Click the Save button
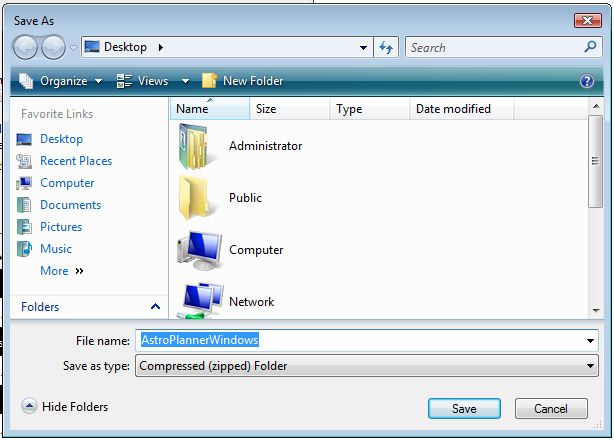Screen dimensions: 614x440 pos(464,409)
